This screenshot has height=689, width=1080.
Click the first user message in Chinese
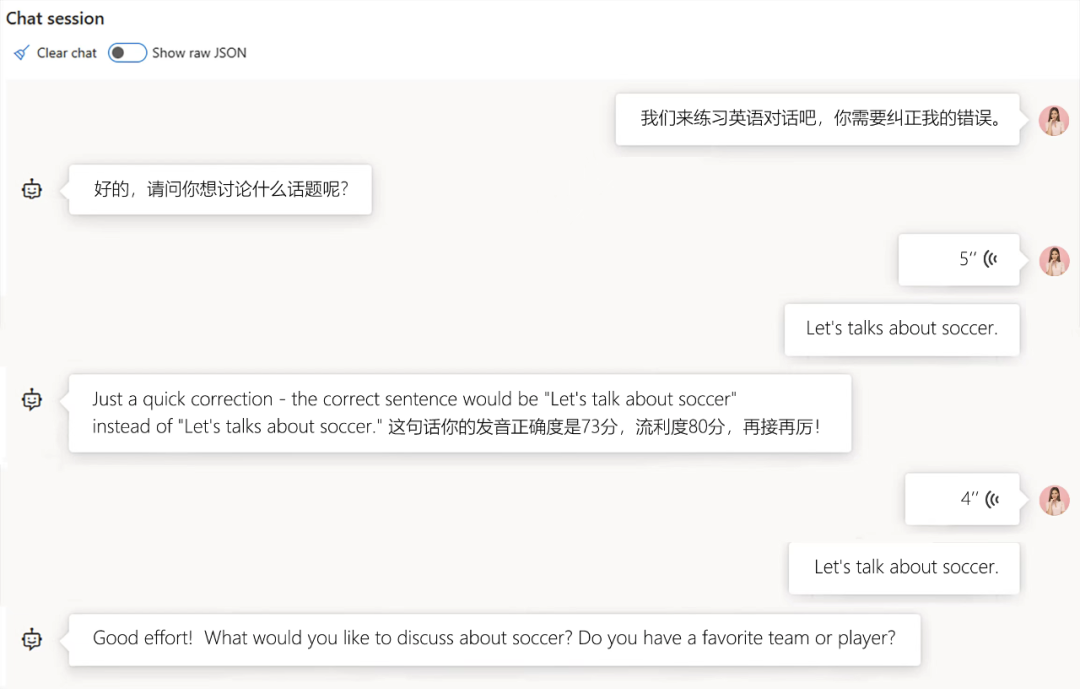pyautogui.click(x=817, y=119)
